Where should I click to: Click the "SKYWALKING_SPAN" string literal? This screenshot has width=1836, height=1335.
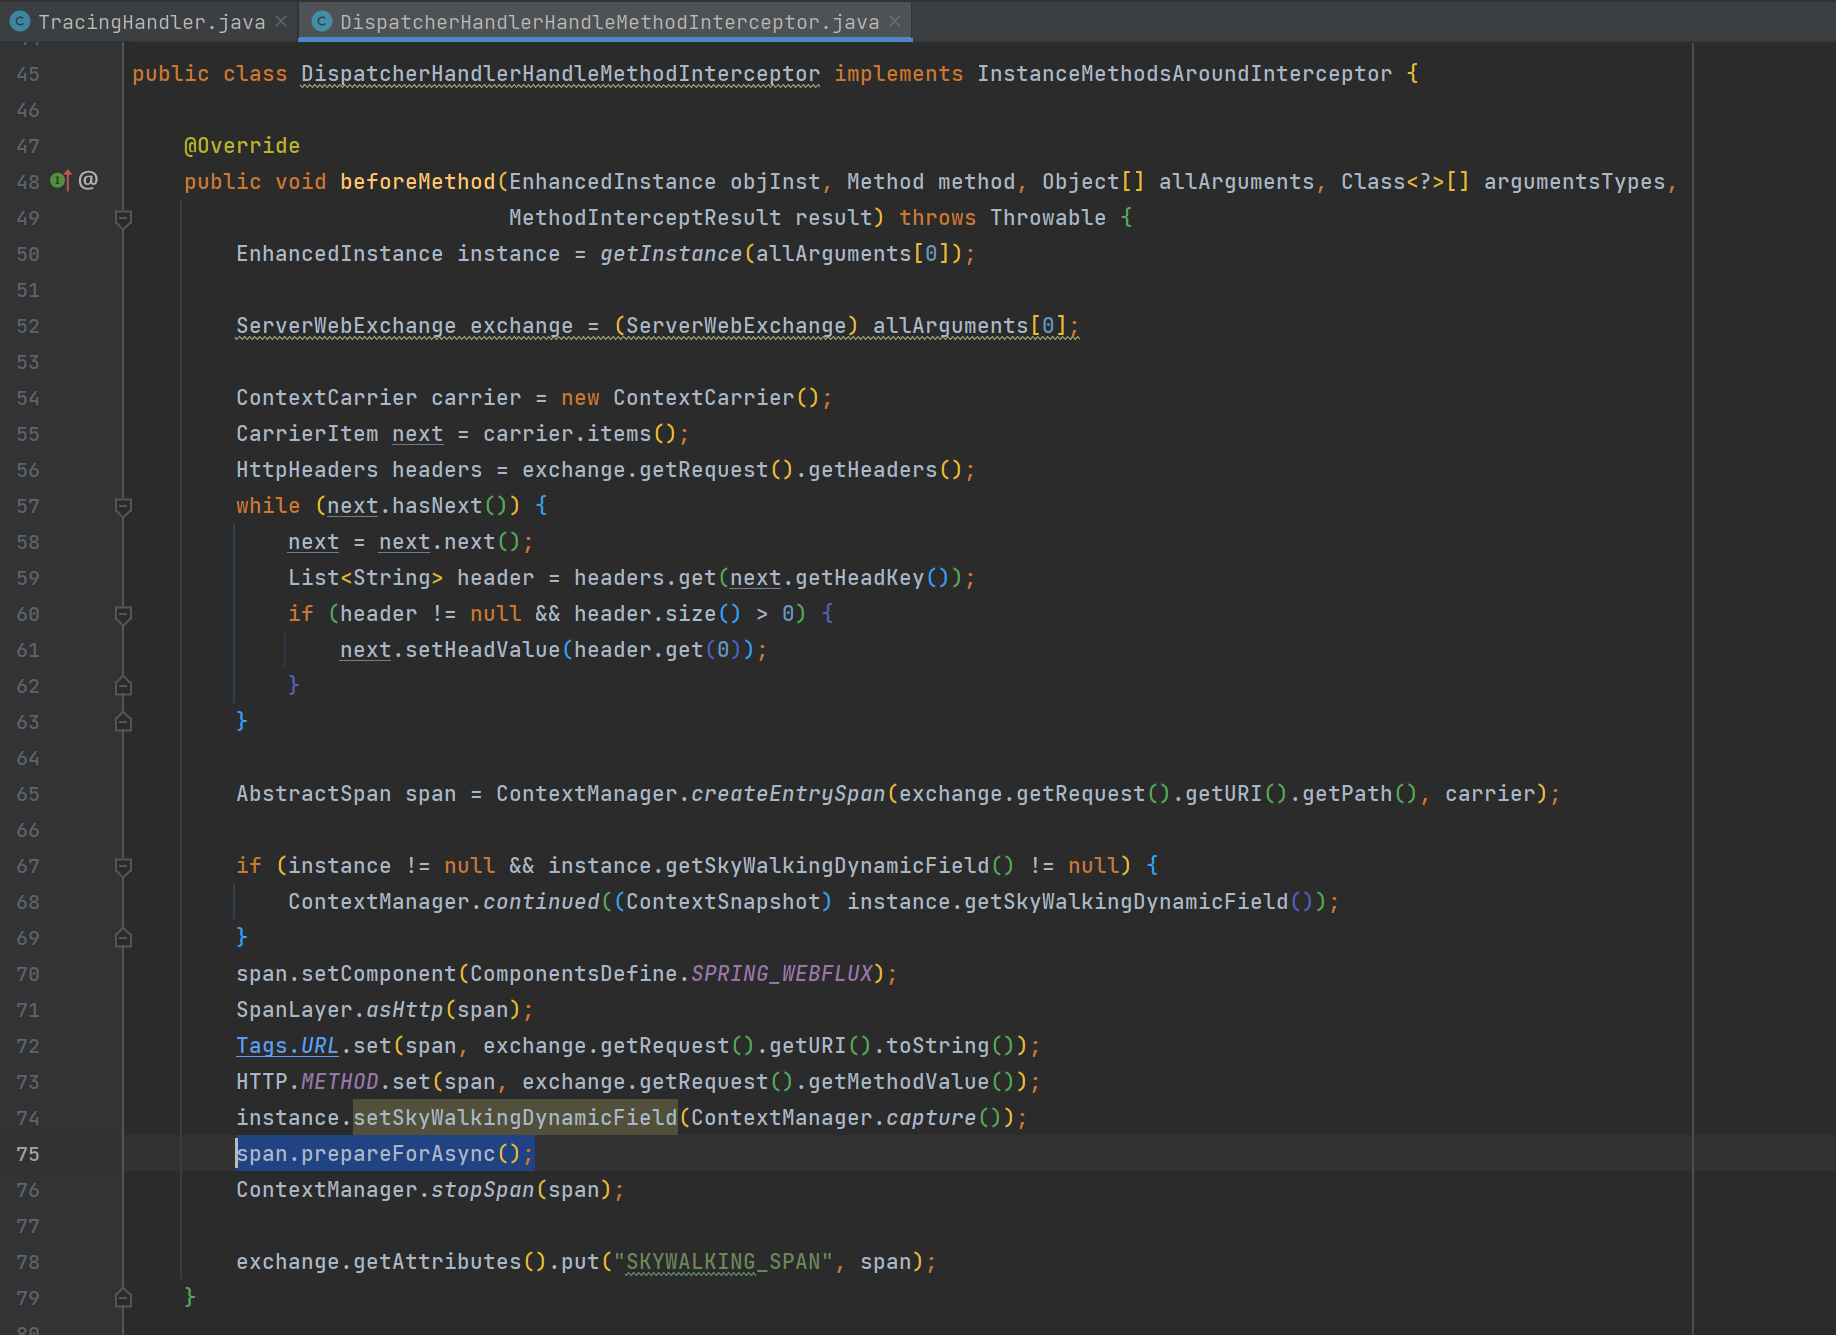click(723, 1262)
